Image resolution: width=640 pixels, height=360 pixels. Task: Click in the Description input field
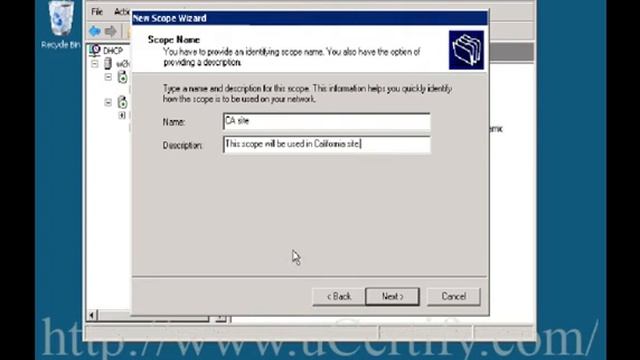pos(327,144)
